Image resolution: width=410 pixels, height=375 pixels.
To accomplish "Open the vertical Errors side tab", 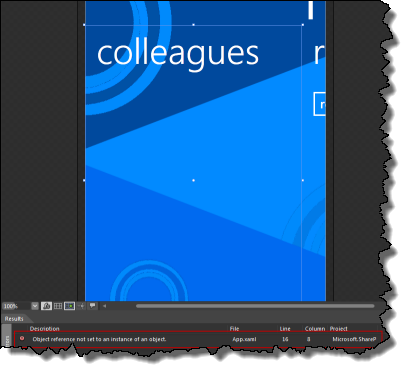I will [7, 336].
